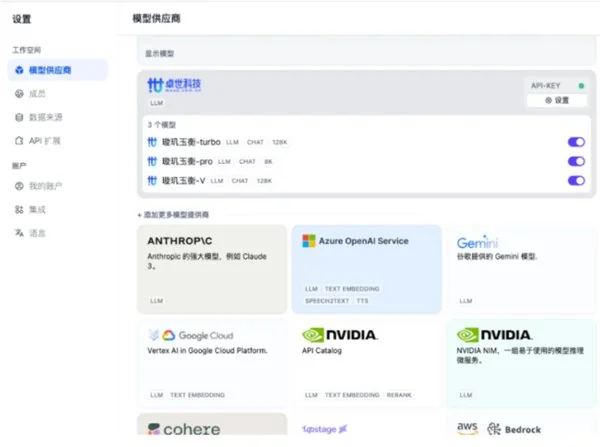Select the 璇玑玉衡-pro model name
This screenshot has width=600, height=447.
click(187, 161)
